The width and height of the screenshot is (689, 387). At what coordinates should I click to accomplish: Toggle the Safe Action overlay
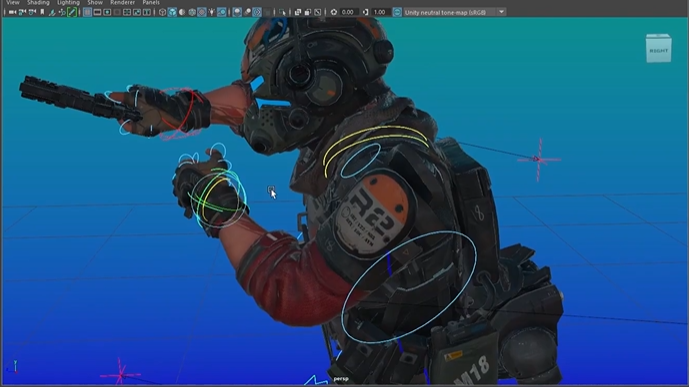(137, 12)
